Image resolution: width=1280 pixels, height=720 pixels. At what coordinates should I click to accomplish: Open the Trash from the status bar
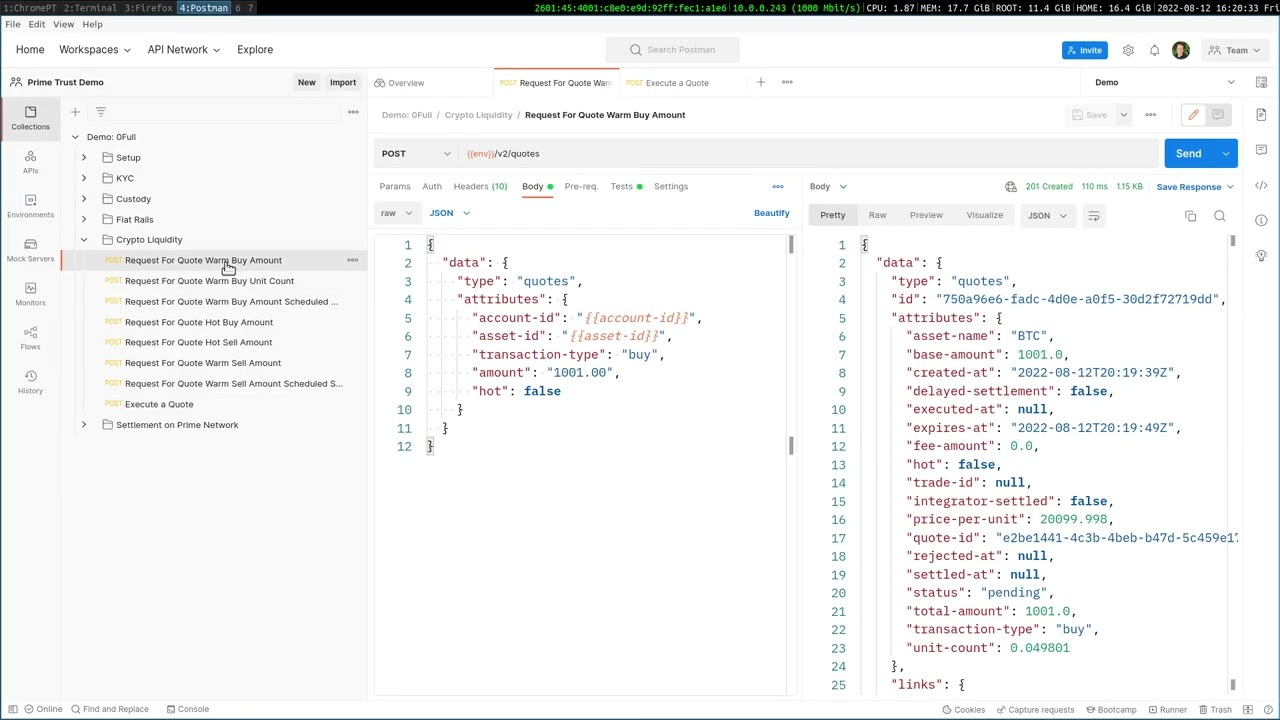pos(1215,710)
